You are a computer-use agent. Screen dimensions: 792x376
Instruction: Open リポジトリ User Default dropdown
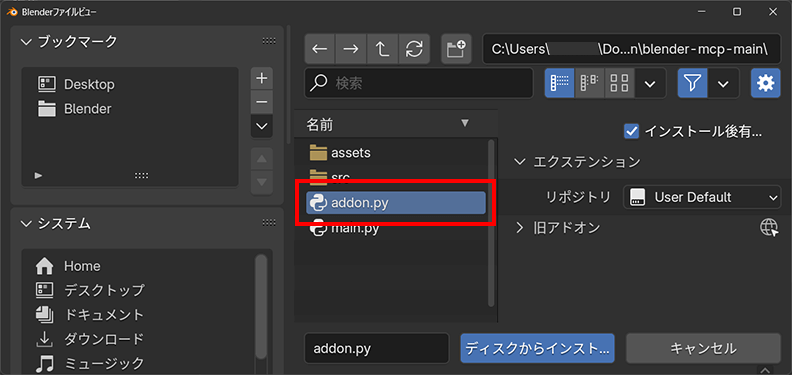pyautogui.click(x=702, y=197)
